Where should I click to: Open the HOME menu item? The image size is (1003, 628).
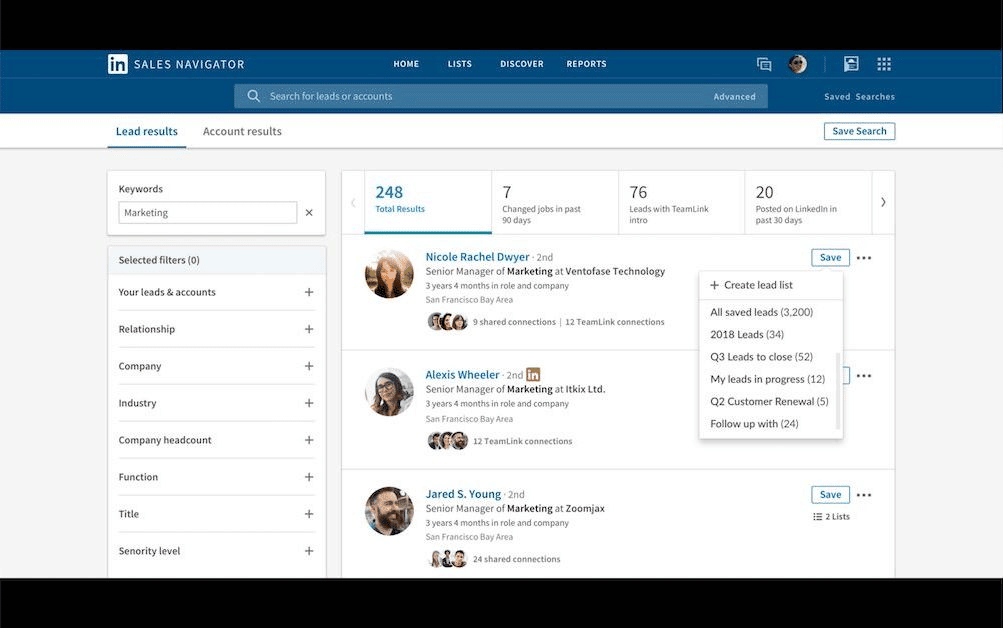406,64
